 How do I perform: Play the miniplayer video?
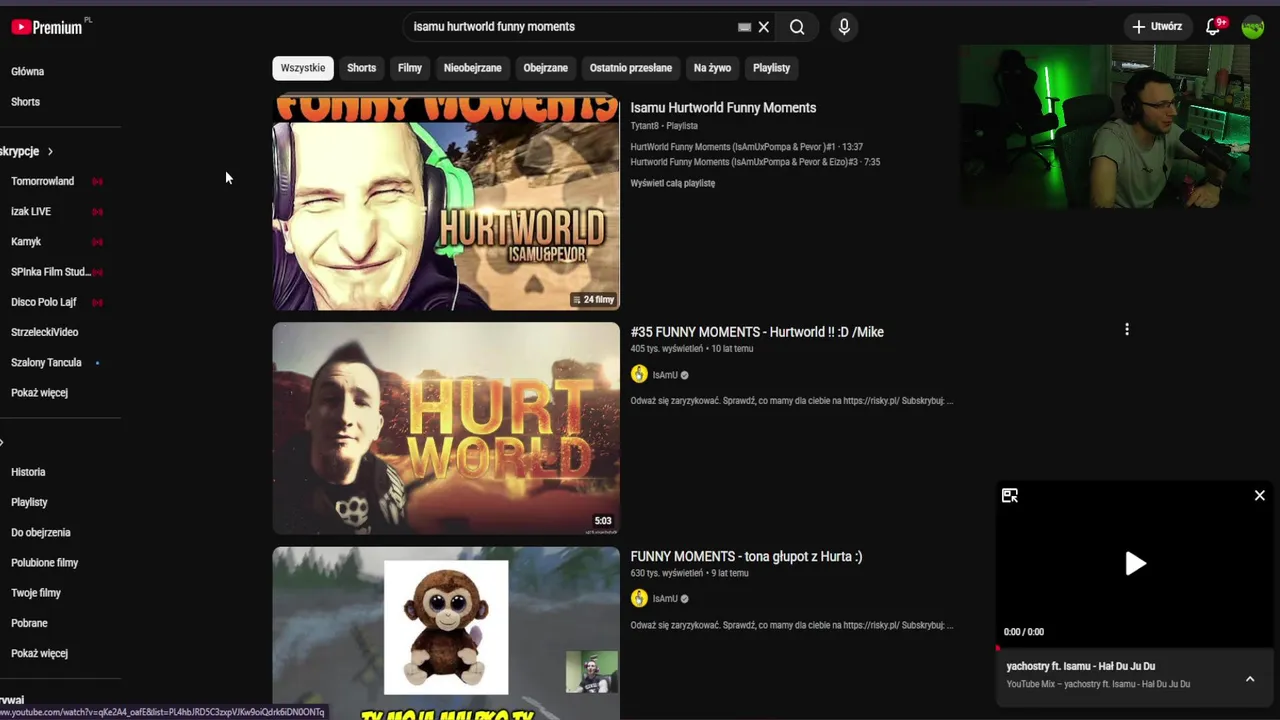pyautogui.click(x=1135, y=563)
